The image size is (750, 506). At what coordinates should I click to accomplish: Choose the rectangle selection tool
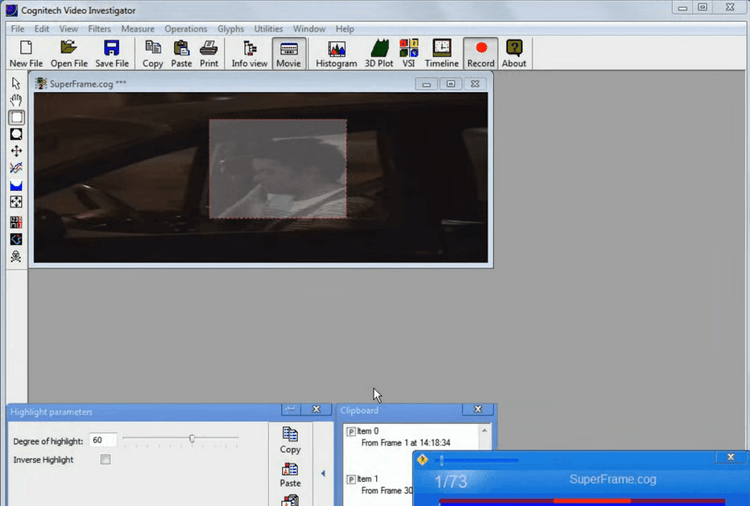(x=16, y=117)
